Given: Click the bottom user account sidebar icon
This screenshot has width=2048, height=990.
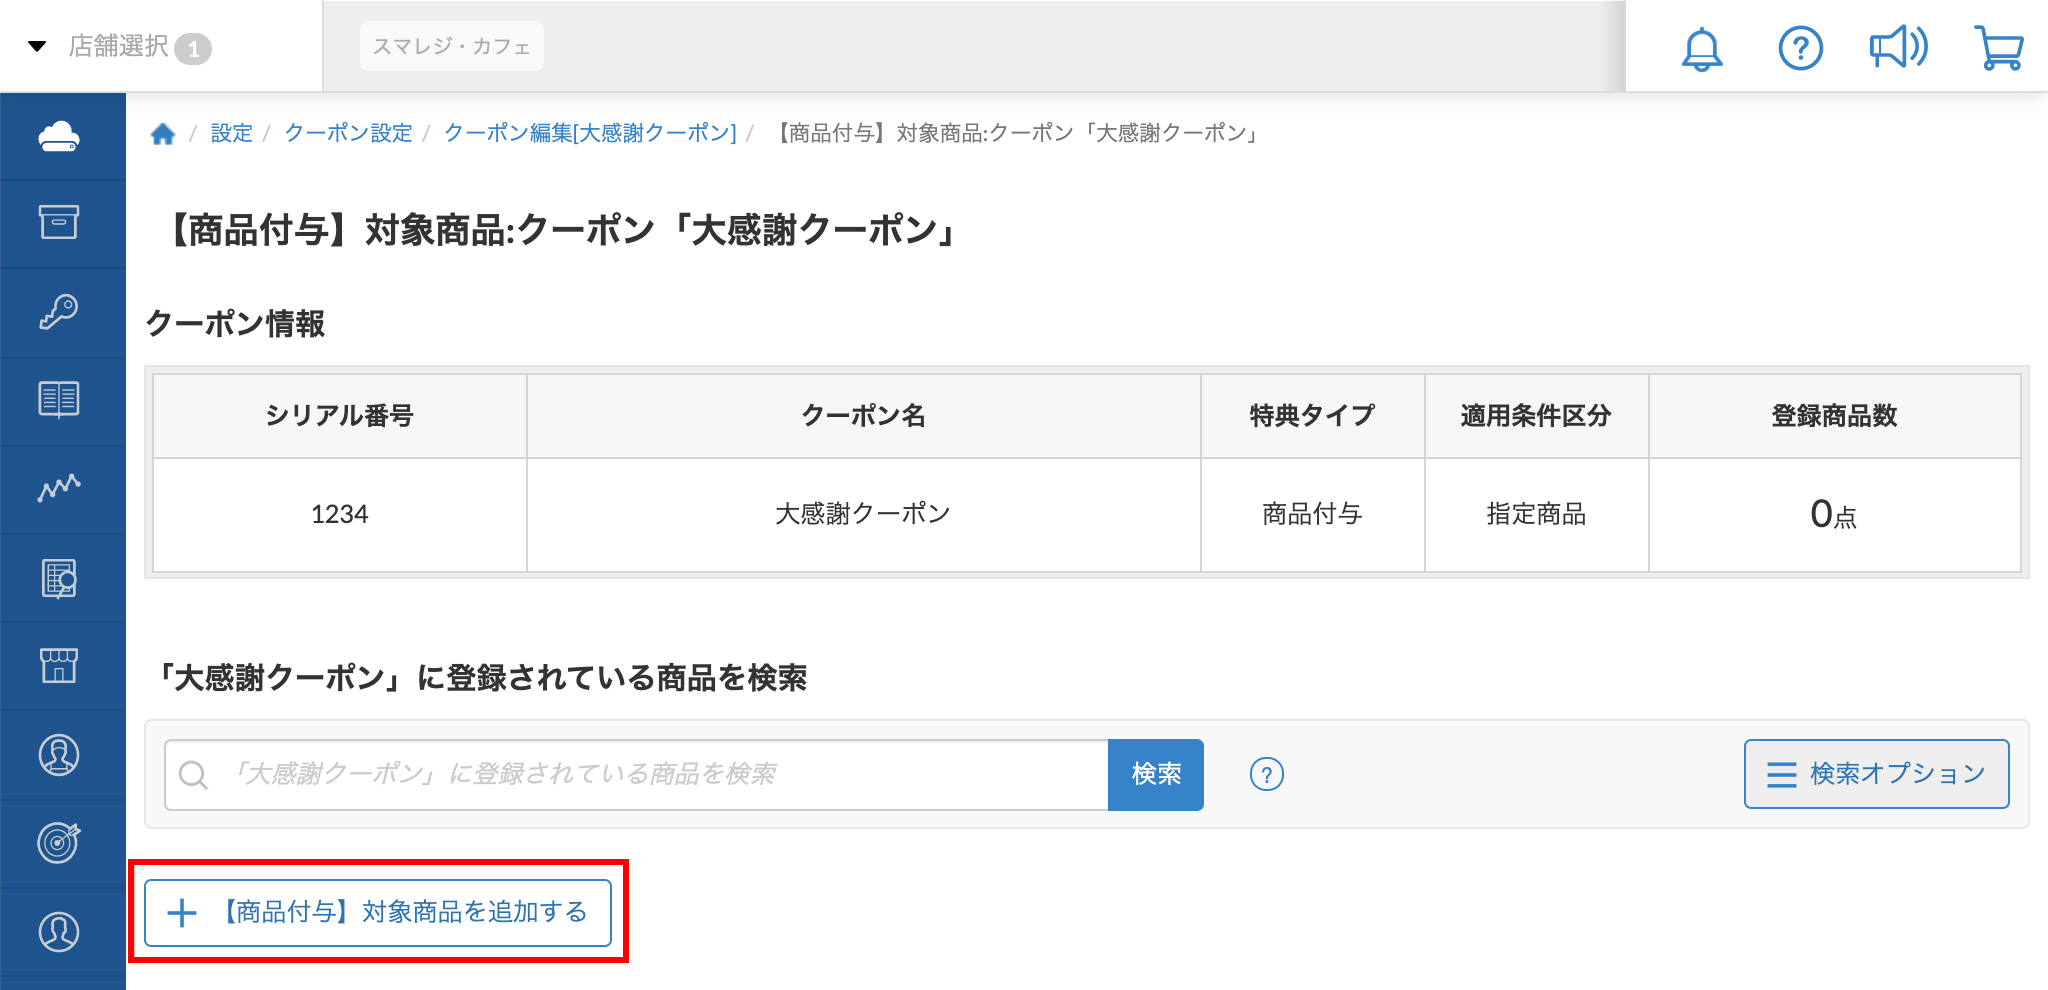Looking at the screenshot, I should (59, 931).
